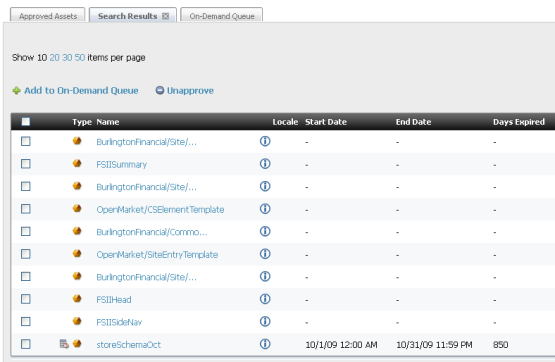Check the FSIIHead row checkbox
The image size is (555, 362).
coord(25,299)
